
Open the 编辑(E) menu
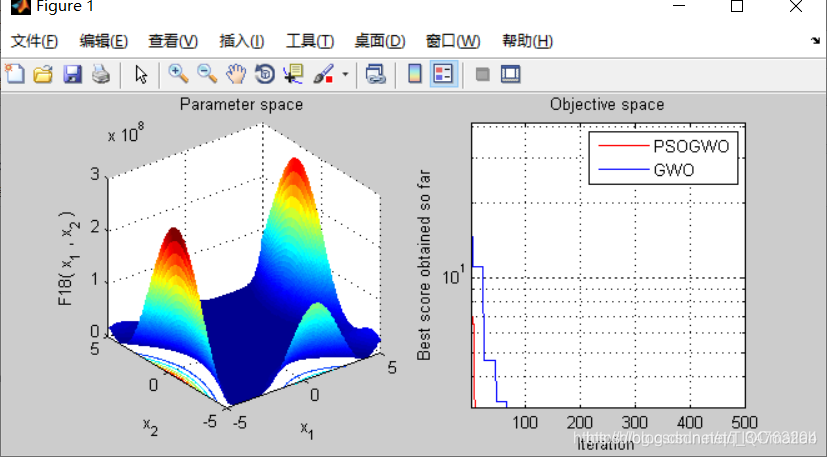coord(103,41)
